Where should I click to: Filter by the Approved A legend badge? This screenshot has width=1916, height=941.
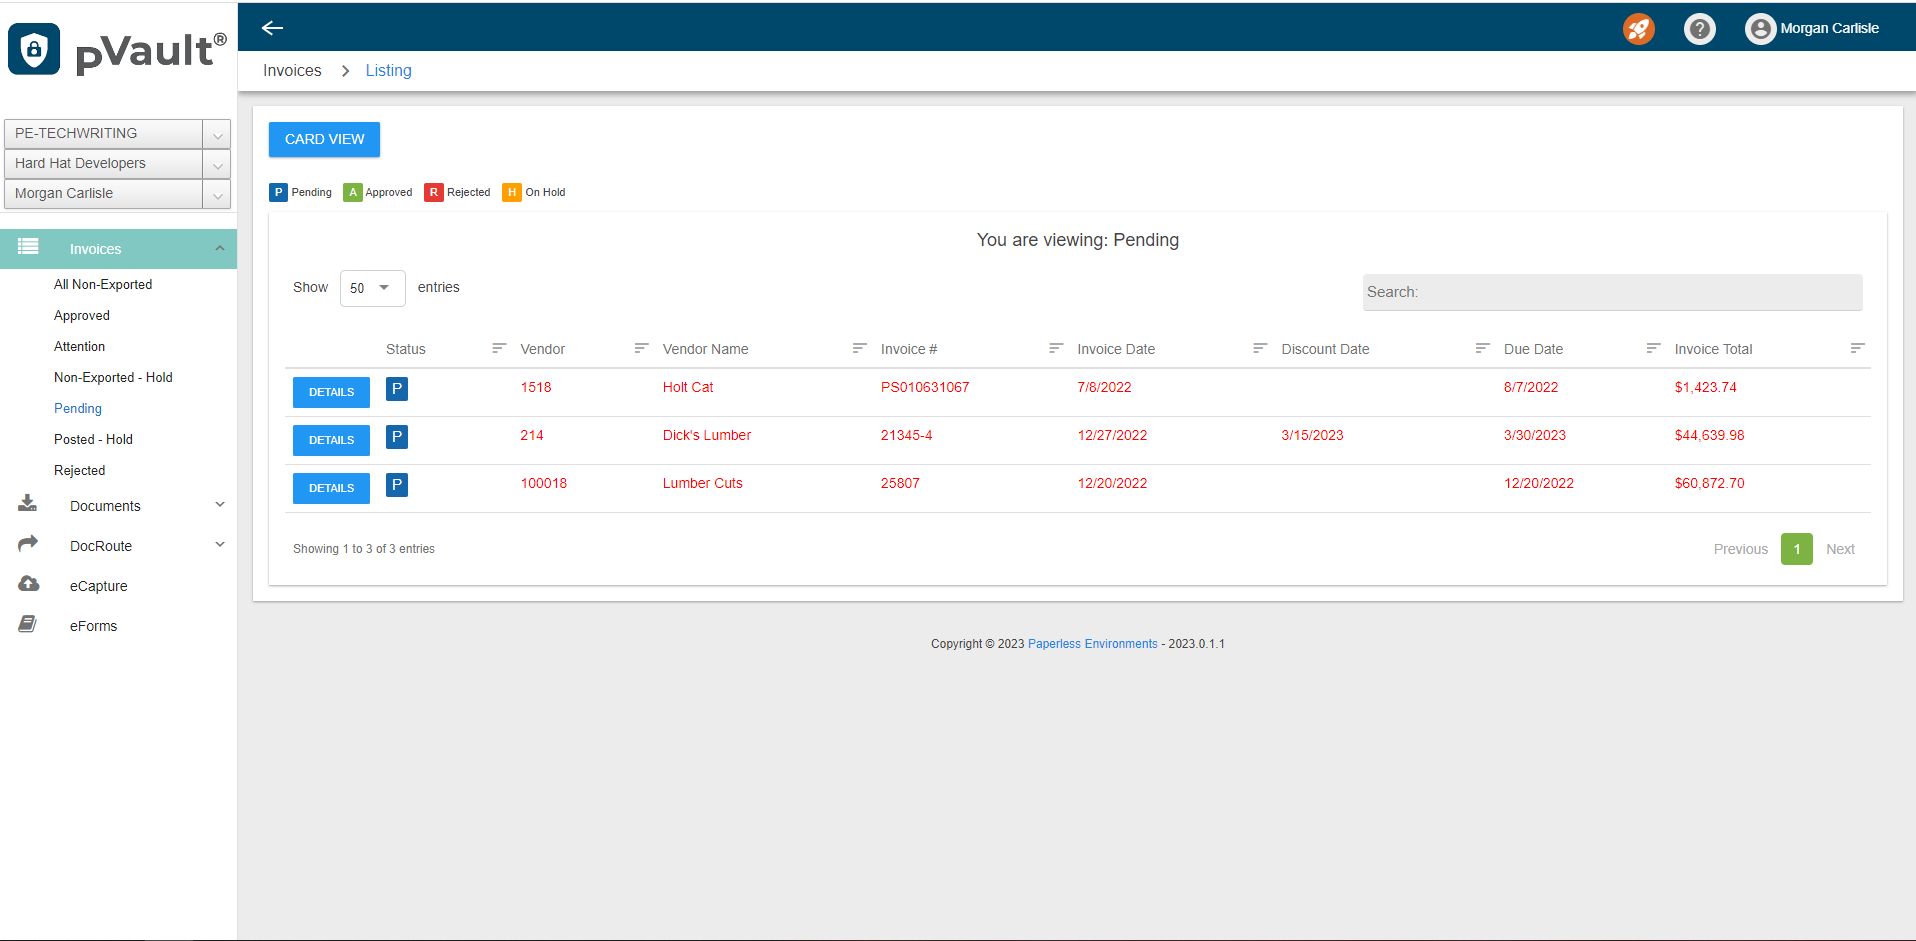352,192
